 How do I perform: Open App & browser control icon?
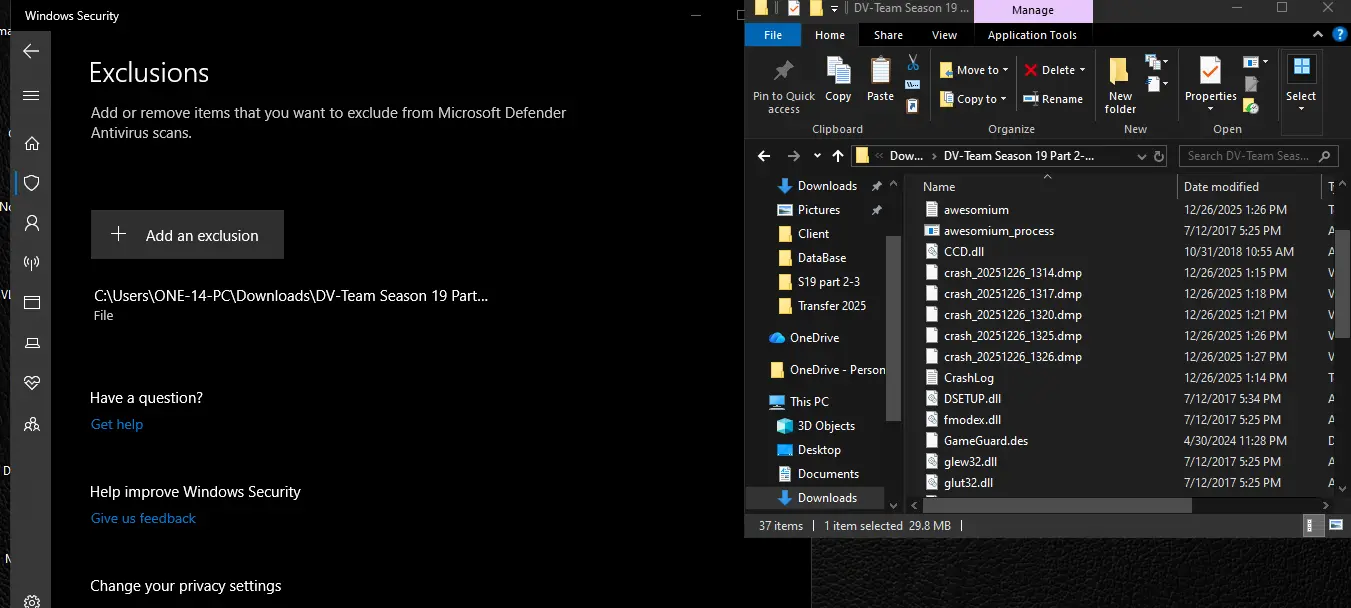(31, 302)
